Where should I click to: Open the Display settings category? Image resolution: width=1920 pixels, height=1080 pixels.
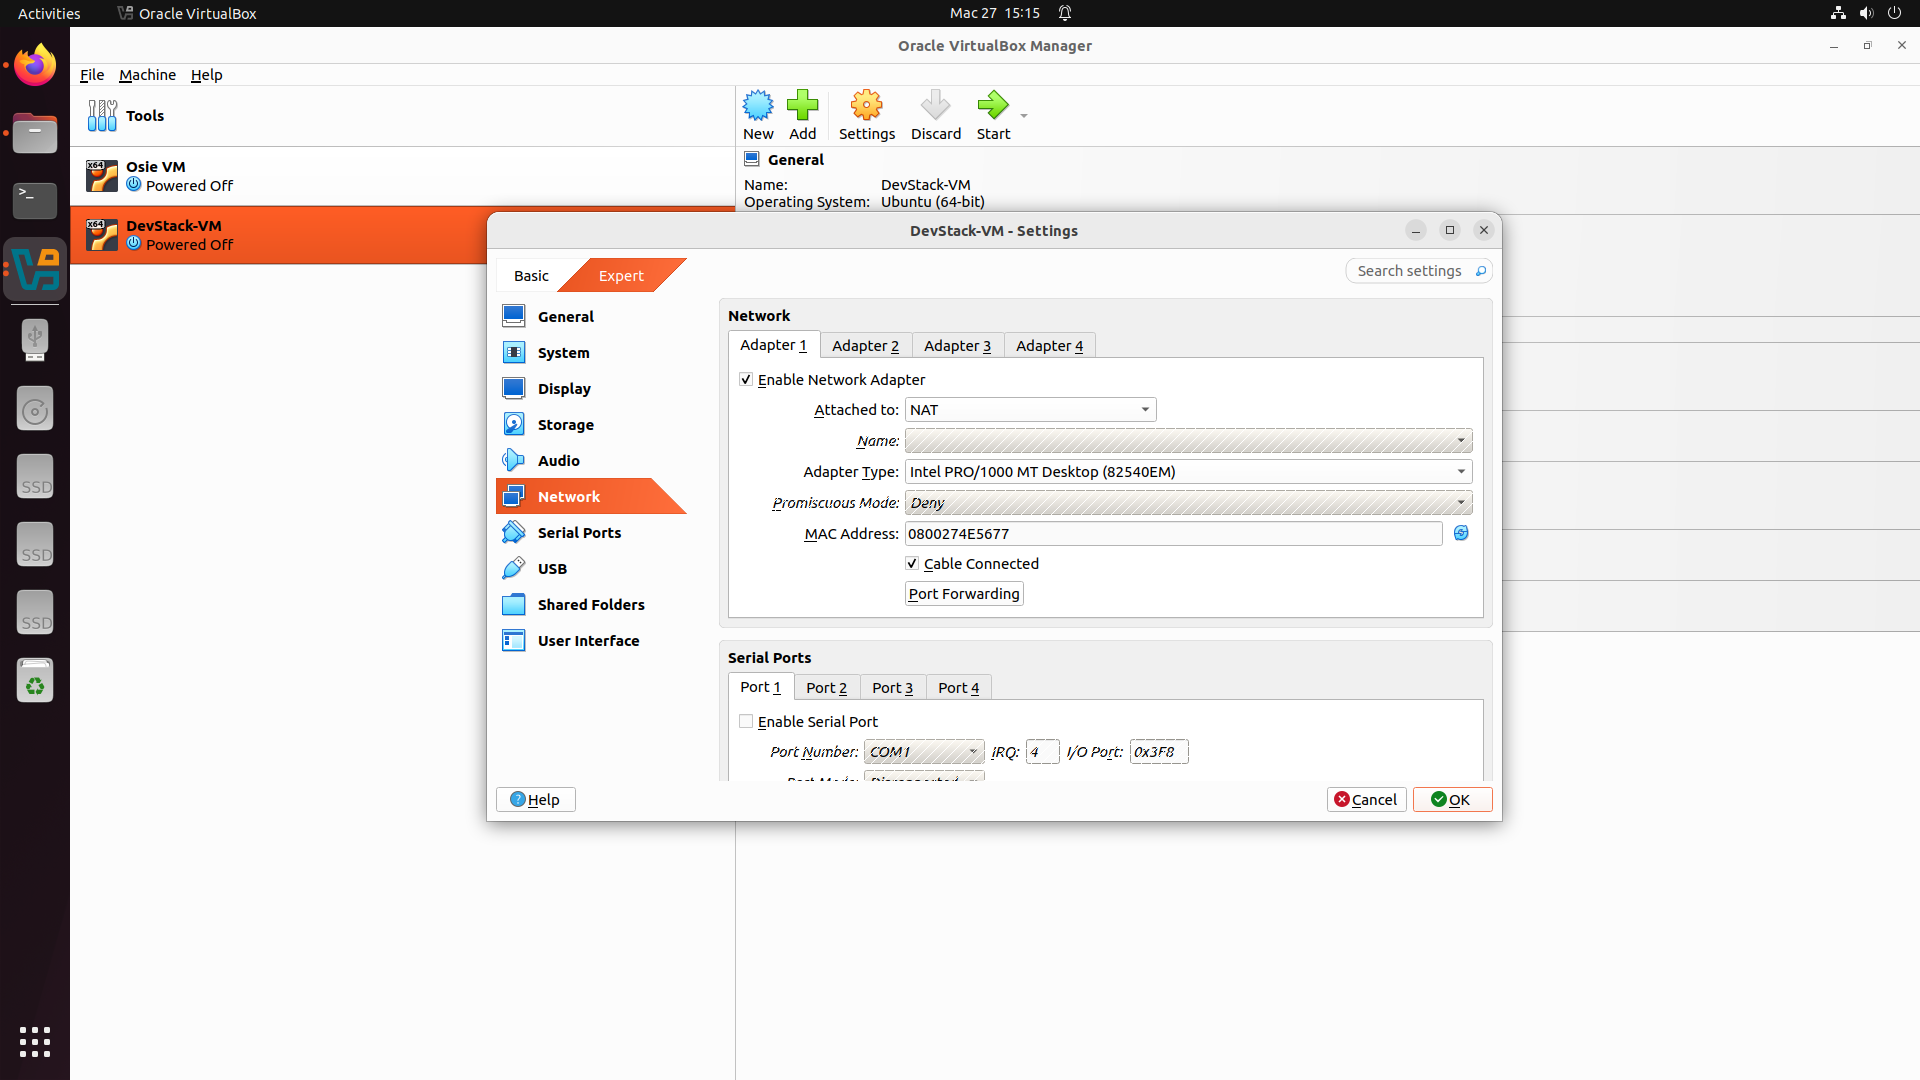pyautogui.click(x=591, y=388)
